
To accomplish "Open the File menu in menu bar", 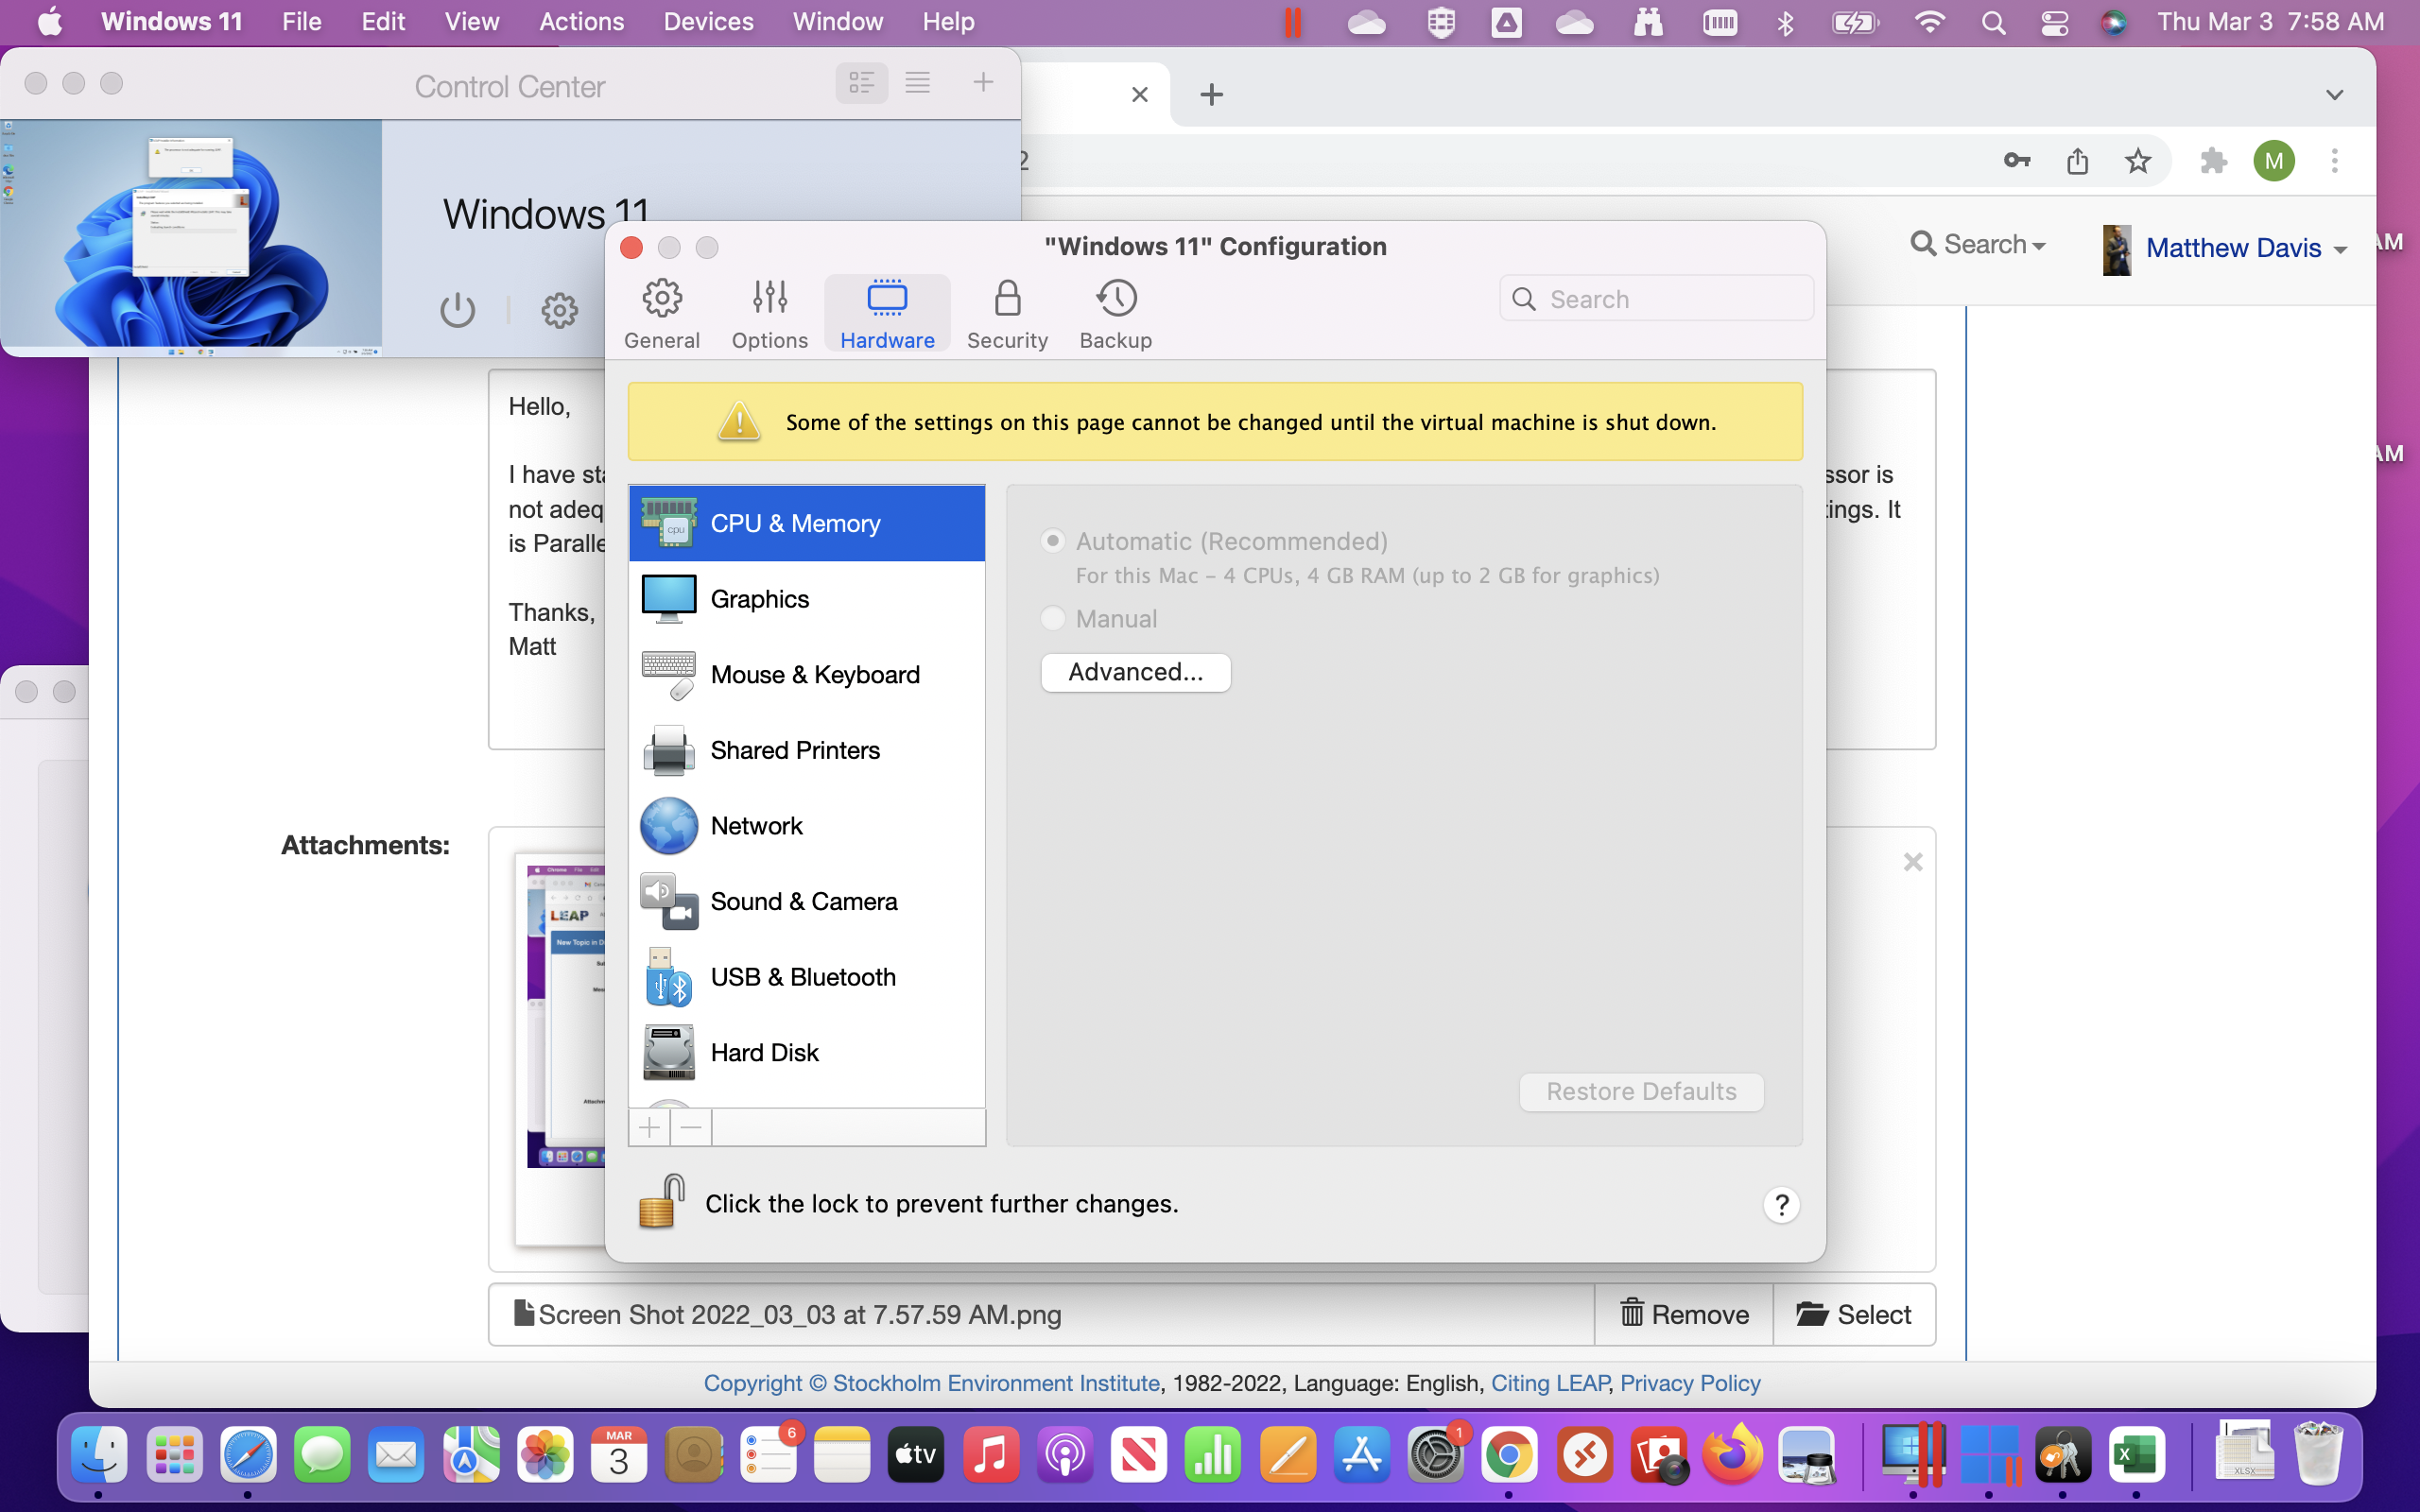I will 301,22.
